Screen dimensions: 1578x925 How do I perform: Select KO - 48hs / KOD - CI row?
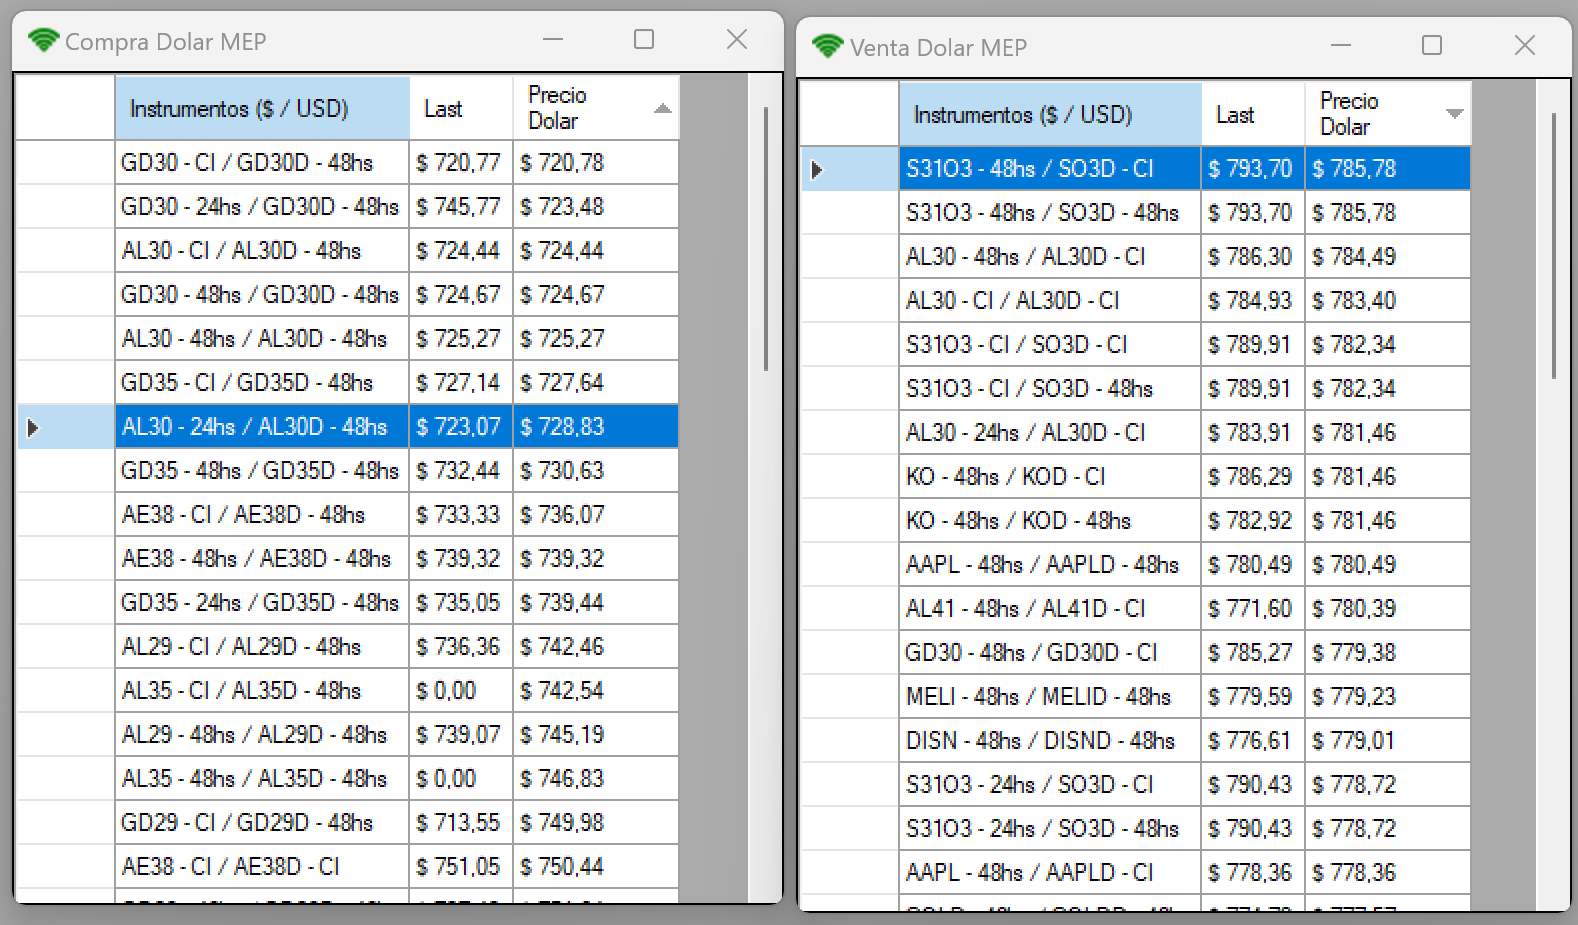1136,476
